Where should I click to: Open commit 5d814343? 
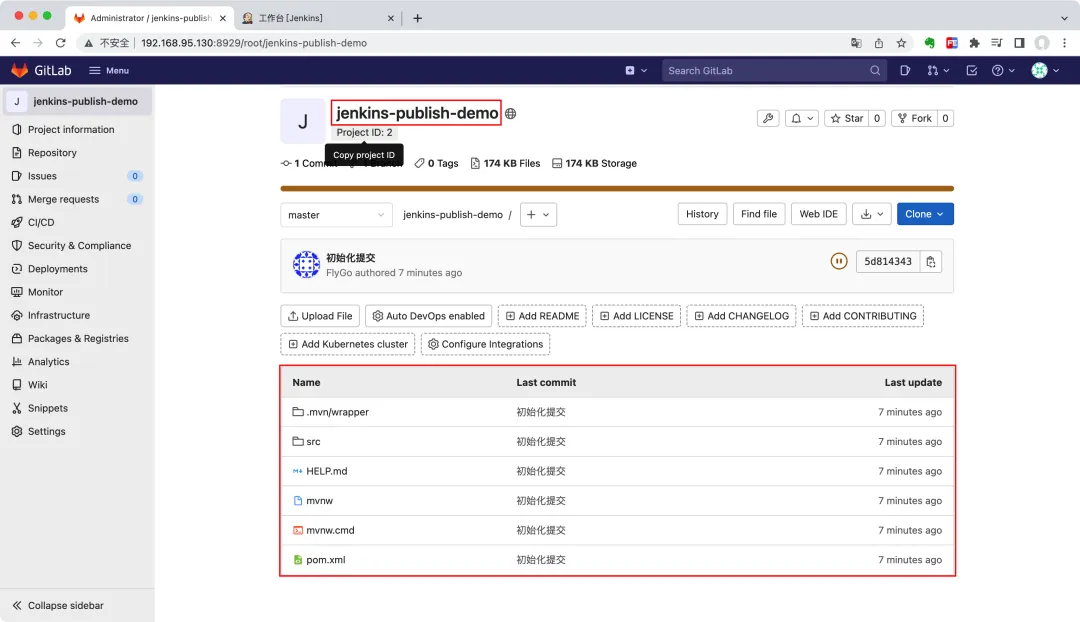click(x=887, y=262)
